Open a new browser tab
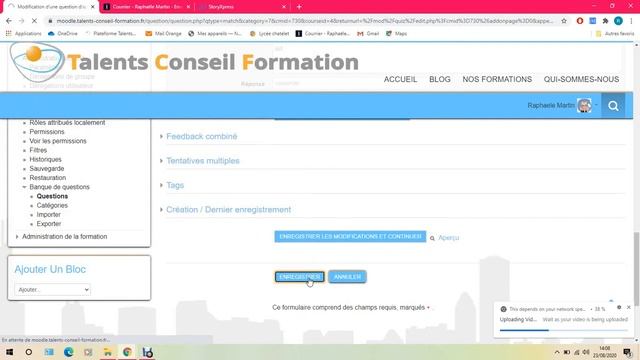The height and width of the screenshot is (360, 640). tap(299, 7)
